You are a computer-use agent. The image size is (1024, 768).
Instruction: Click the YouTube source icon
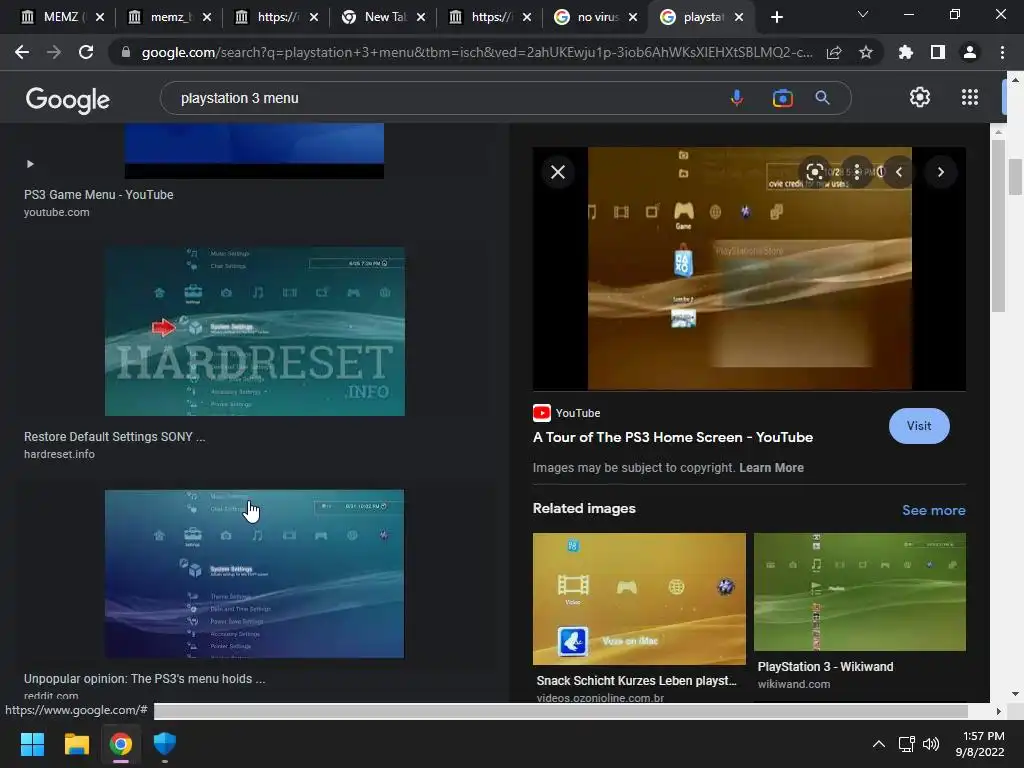click(541, 413)
